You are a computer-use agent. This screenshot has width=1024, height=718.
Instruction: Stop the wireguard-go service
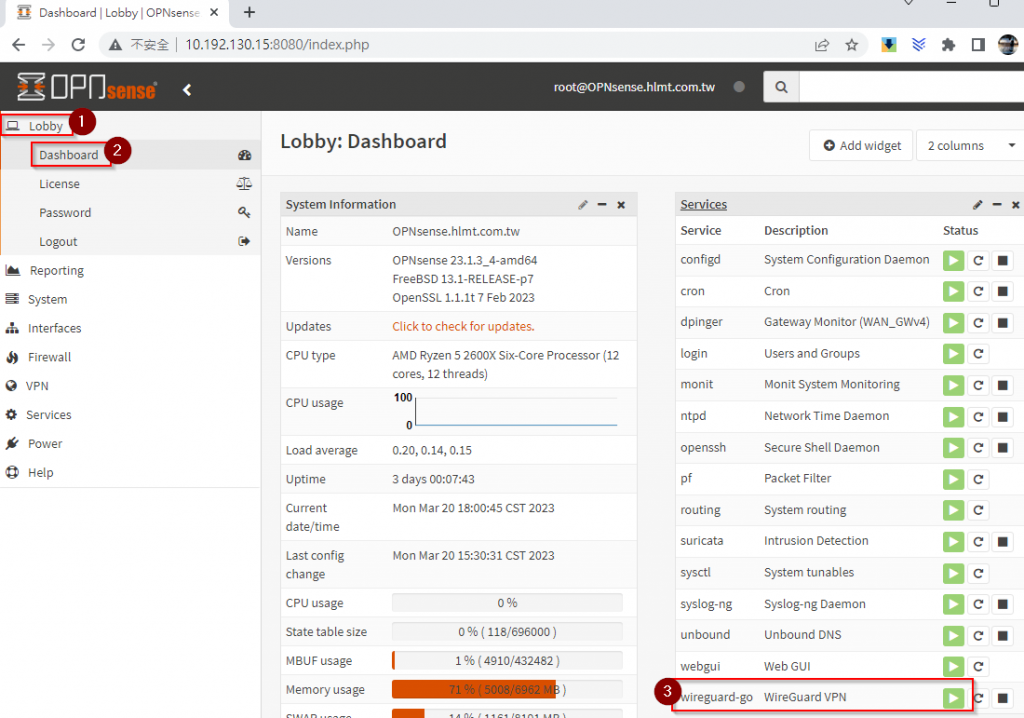pos(1002,698)
